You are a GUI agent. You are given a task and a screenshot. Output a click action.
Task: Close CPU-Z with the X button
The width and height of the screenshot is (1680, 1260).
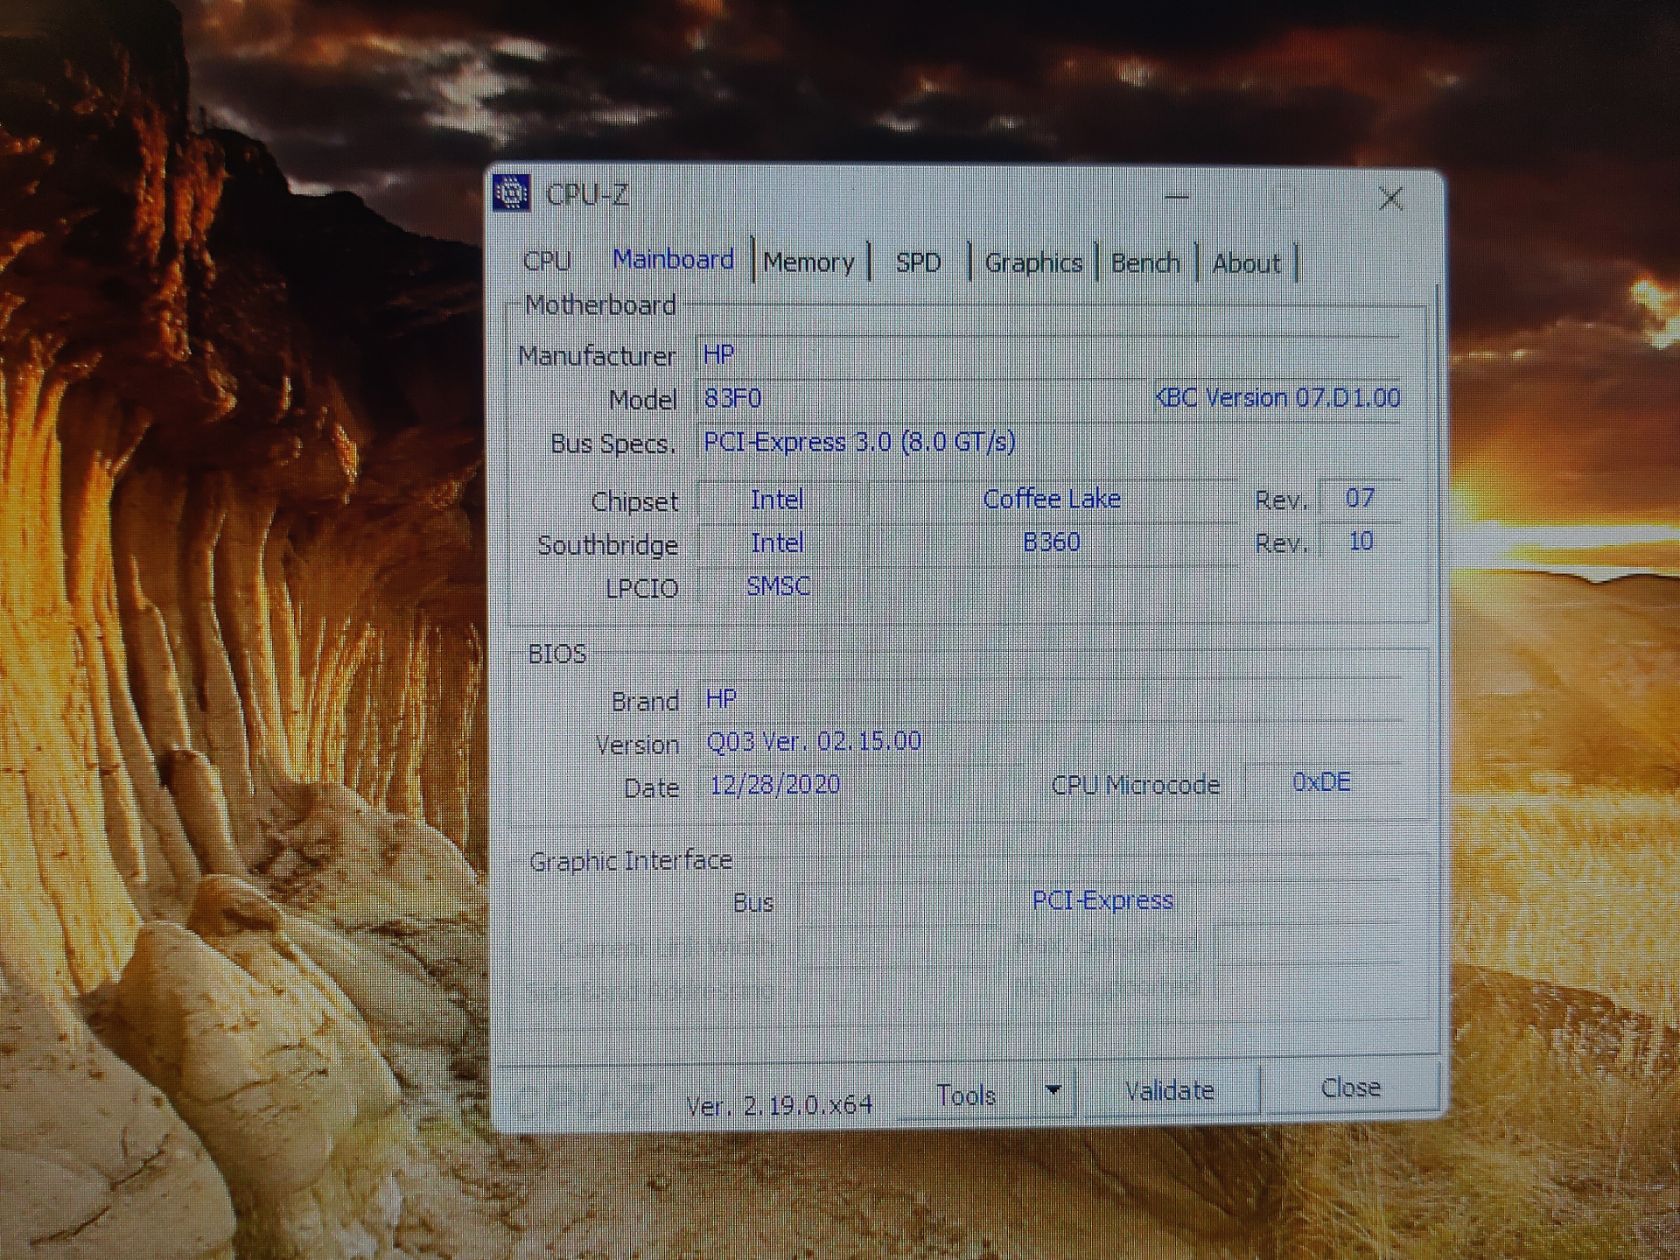click(1390, 198)
